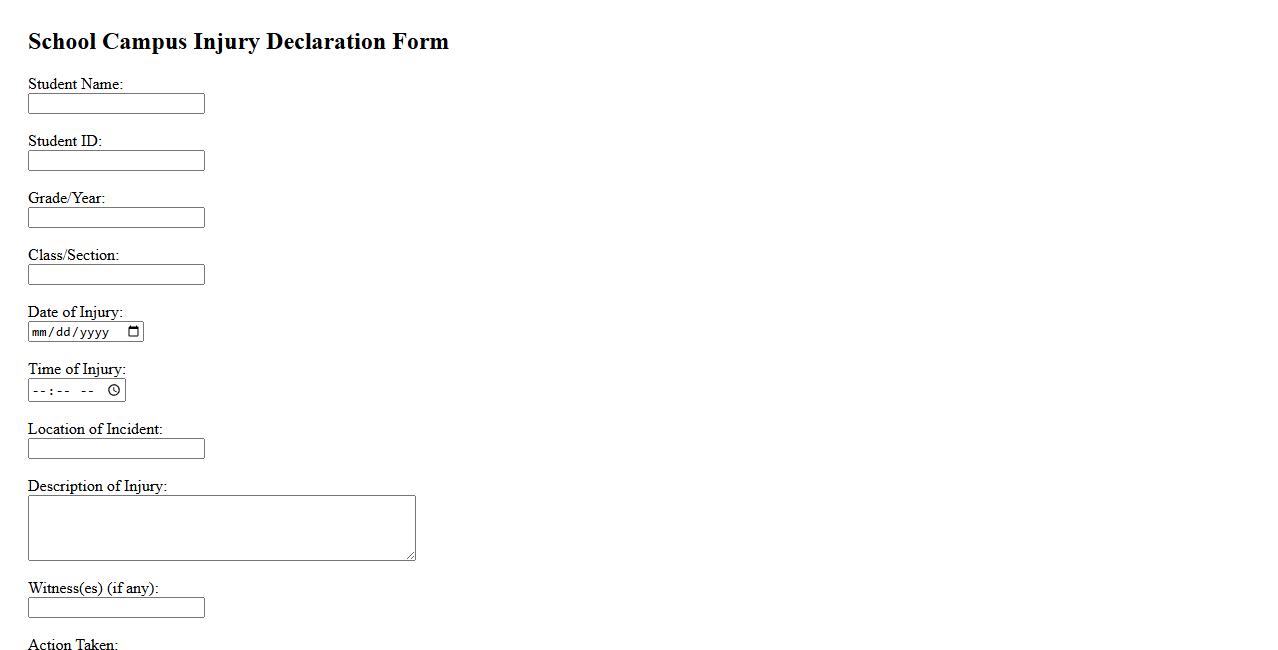Click the "Date of Injury:" label

75,312
